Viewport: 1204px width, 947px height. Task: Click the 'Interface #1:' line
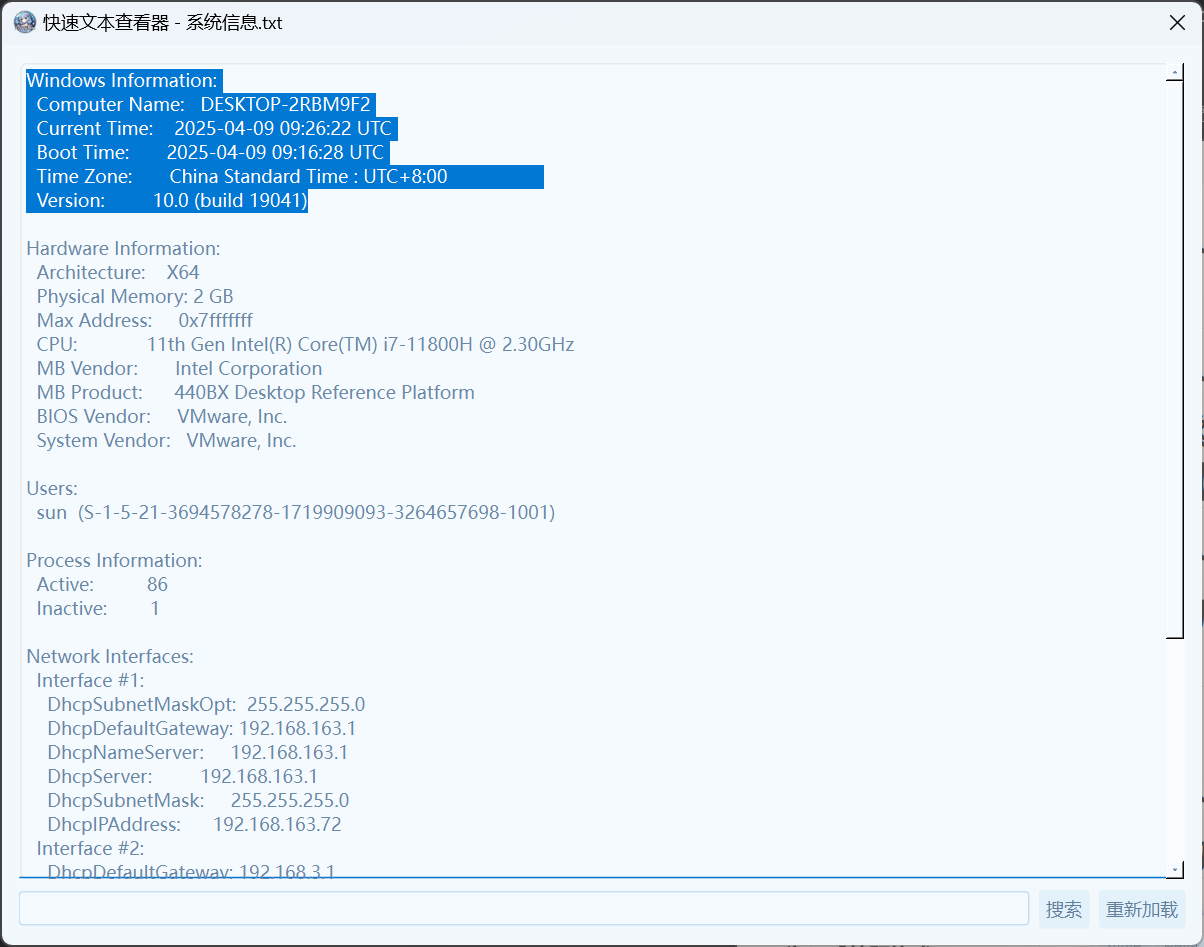click(x=90, y=681)
